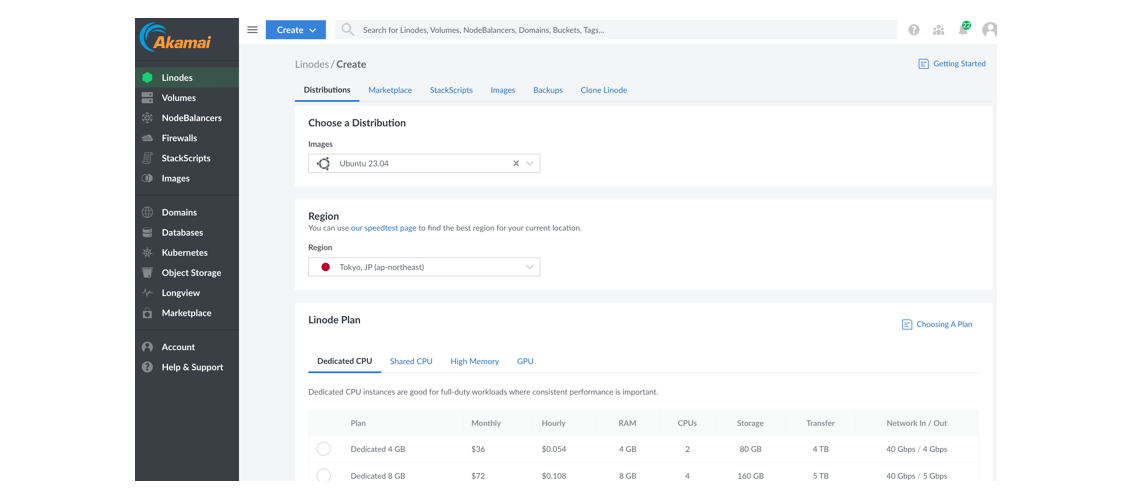1122x497 pixels.
Task: Open the help question mark icon
Action: click(x=914, y=30)
